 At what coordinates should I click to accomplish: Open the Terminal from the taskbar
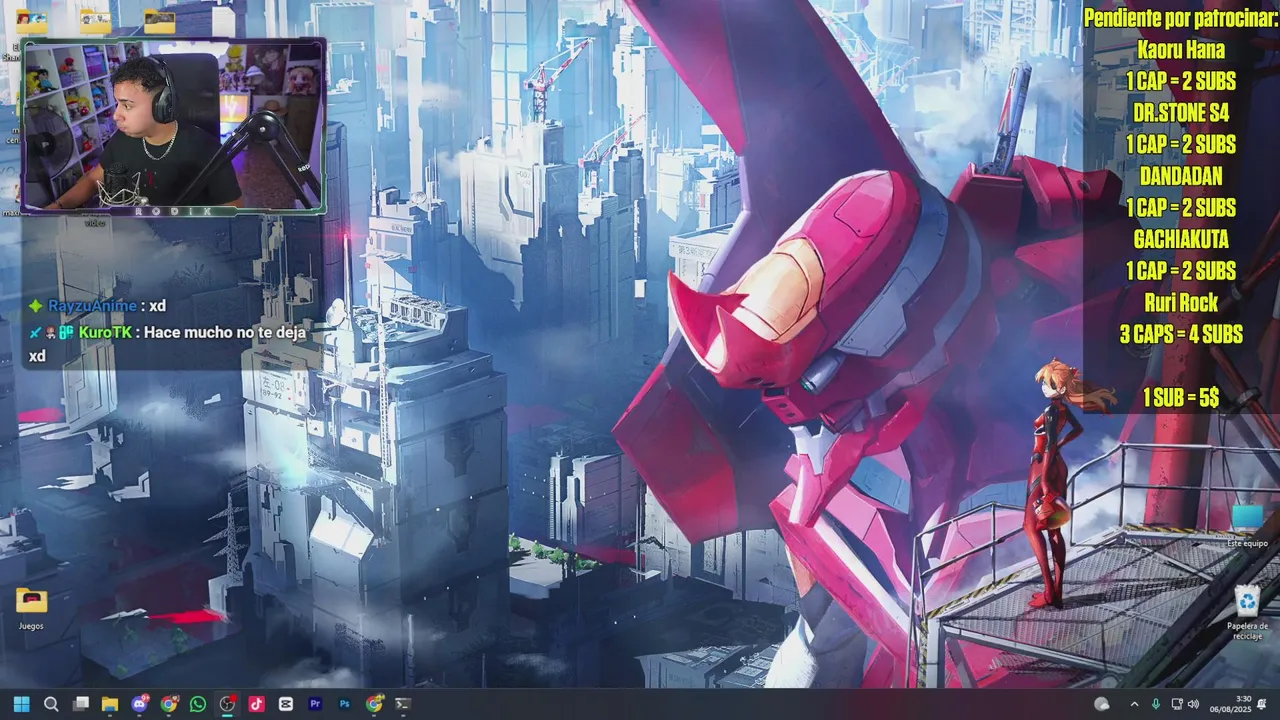(x=403, y=704)
